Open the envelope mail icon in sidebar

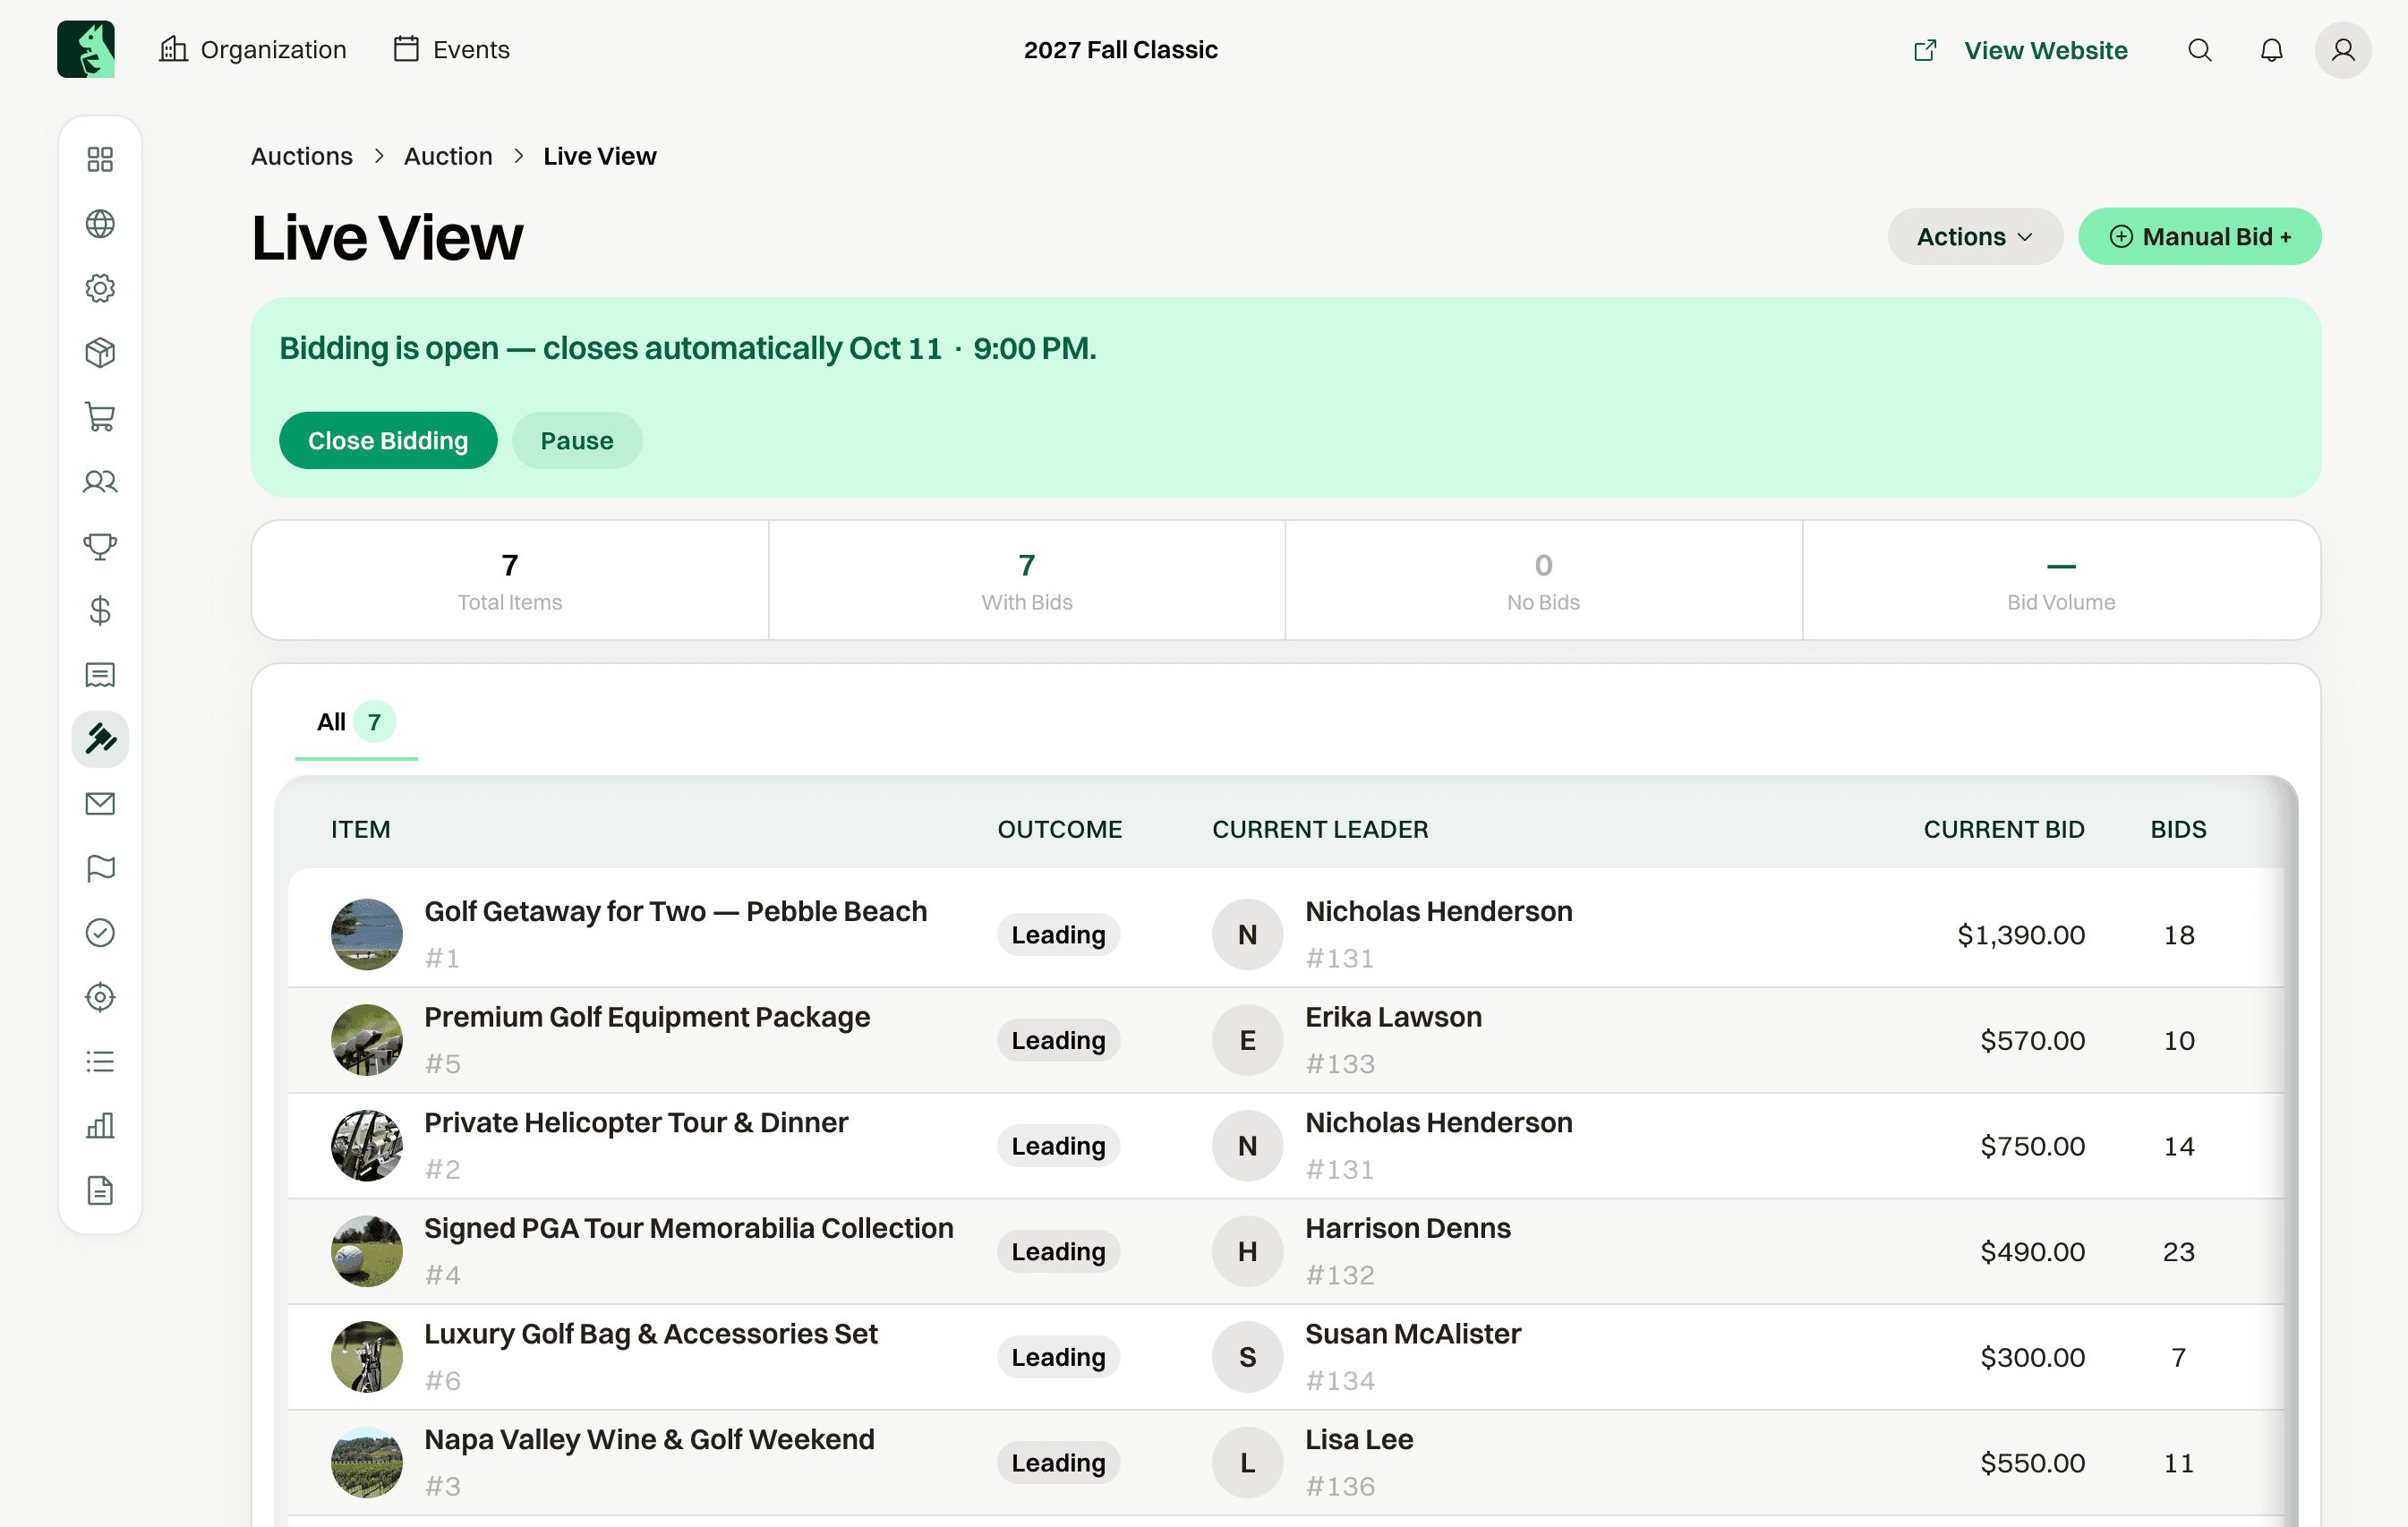pos(100,803)
